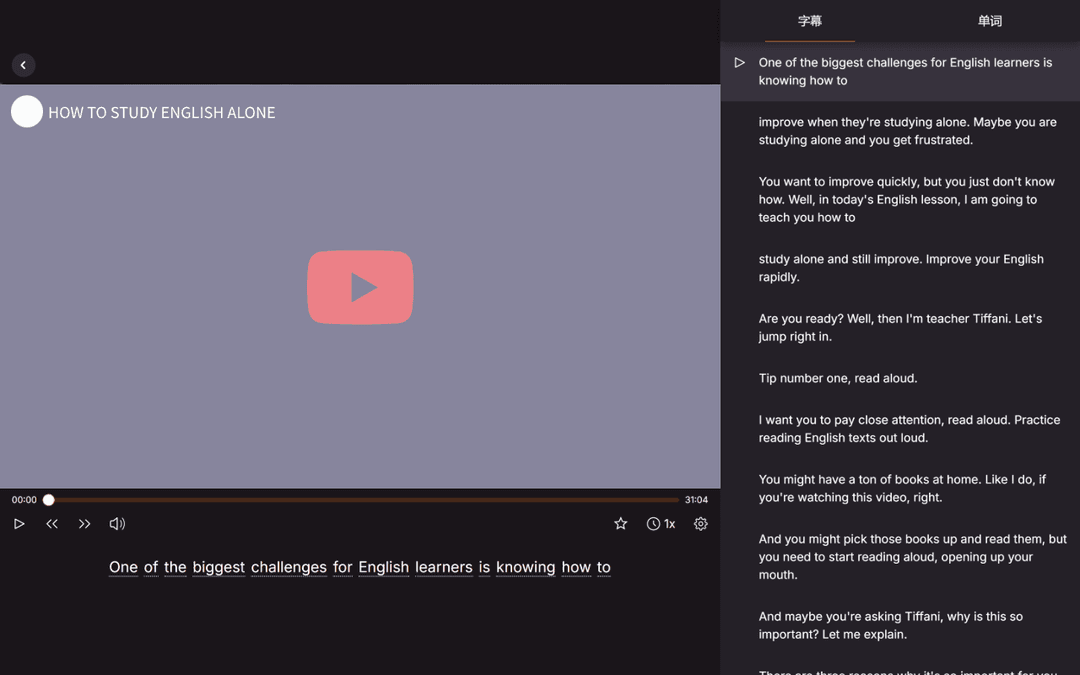Click the red YouTube play button

pyautogui.click(x=360, y=287)
